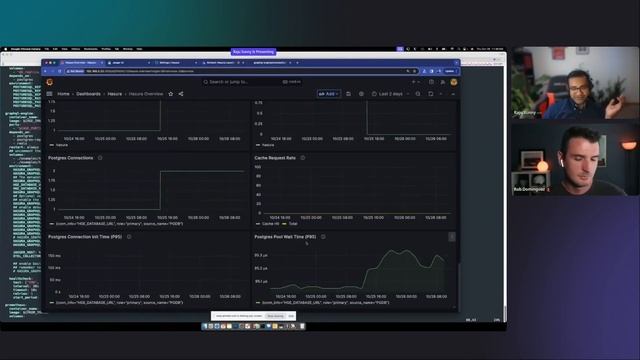Click the Cache Request Rate panel title
This screenshot has height=360, width=640.
(275, 158)
